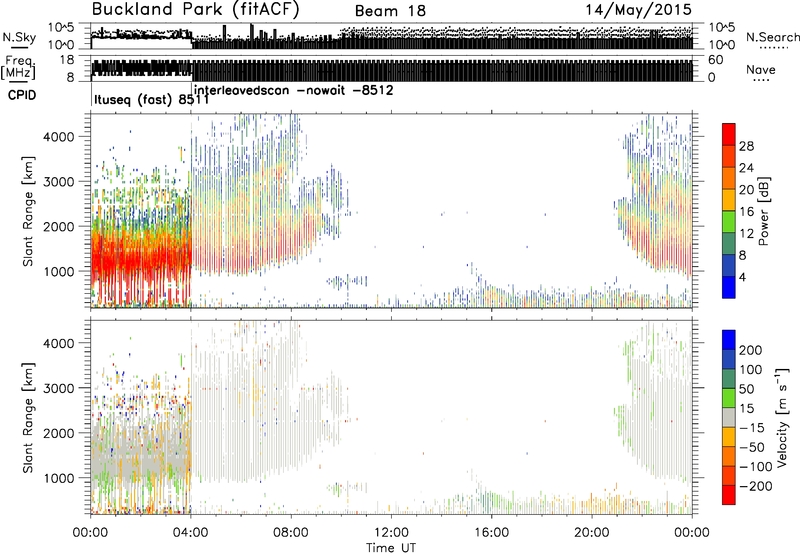Select the 'N.Search' legend label
Viewport: 800px width, 554px height.
pyautogui.click(x=772, y=37)
